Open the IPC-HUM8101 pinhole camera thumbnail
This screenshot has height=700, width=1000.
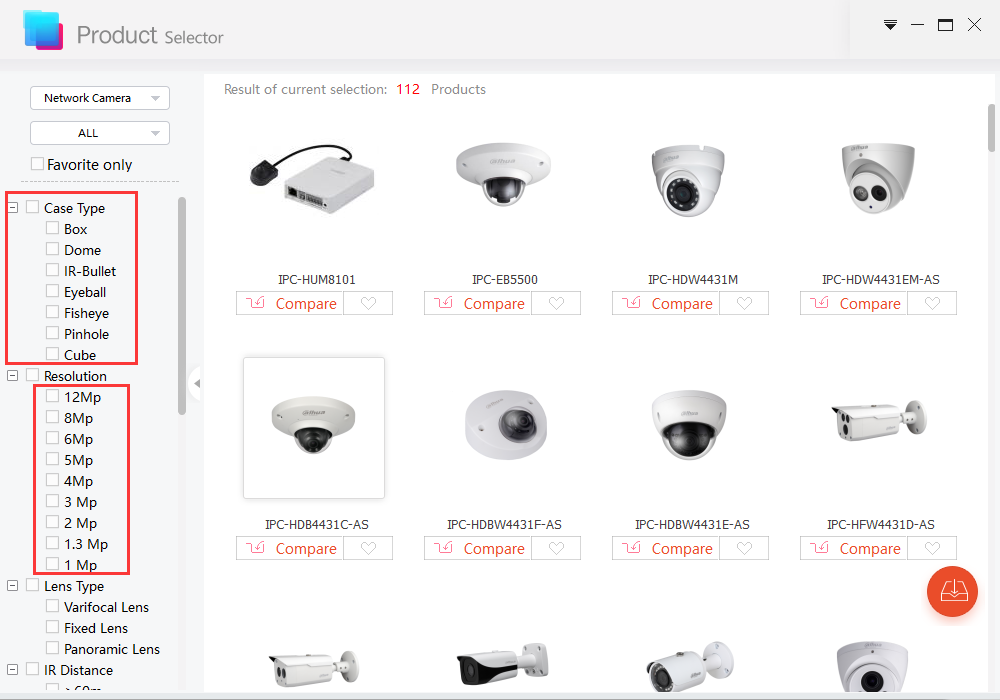pos(313,179)
